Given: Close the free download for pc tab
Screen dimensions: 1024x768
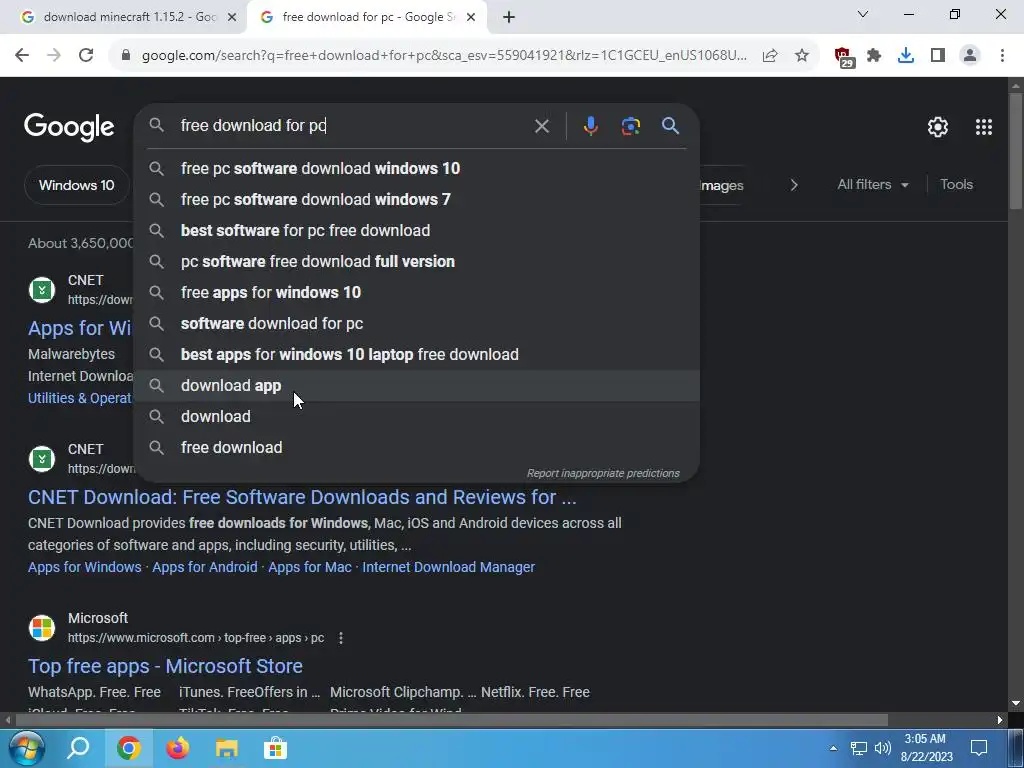Looking at the screenshot, I should pos(471,18).
